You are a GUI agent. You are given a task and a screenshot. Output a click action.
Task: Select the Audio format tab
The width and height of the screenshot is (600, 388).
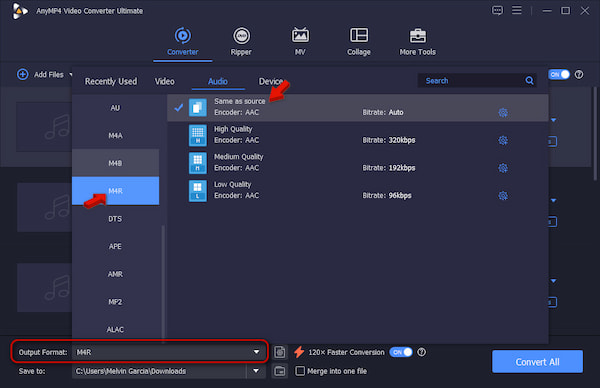tap(218, 81)
